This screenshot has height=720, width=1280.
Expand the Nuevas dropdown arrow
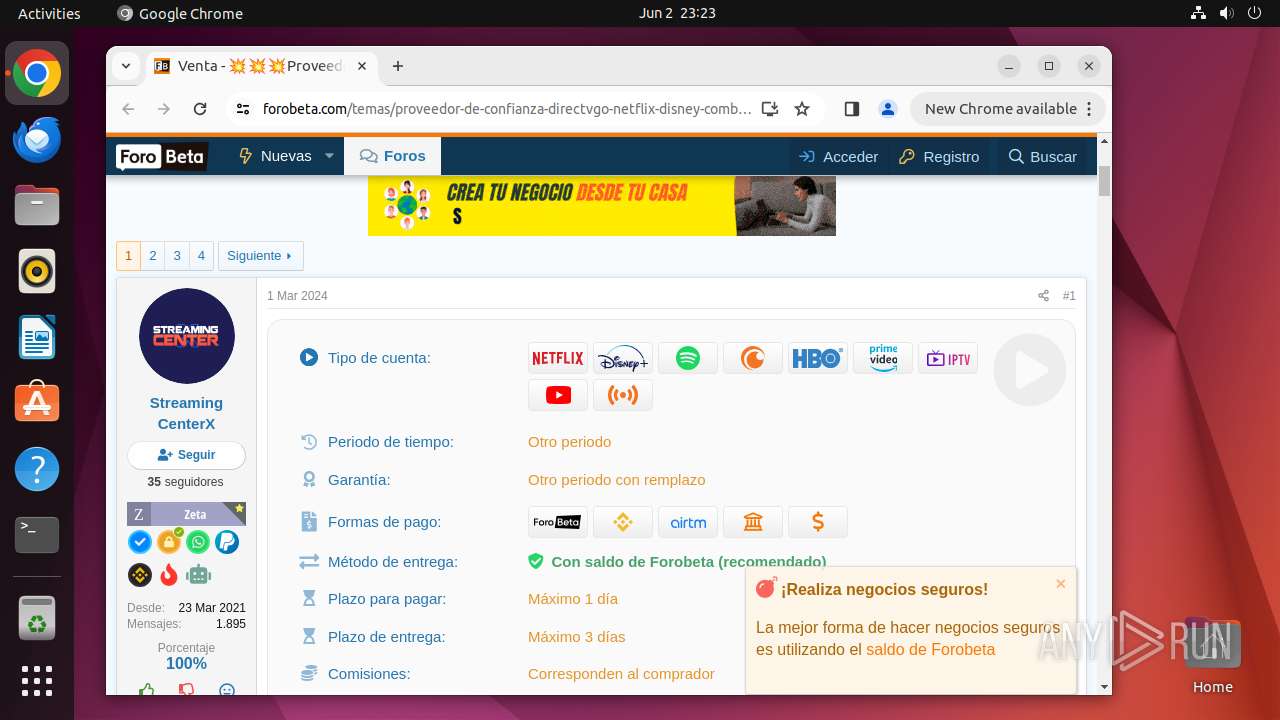coord(329,156)
